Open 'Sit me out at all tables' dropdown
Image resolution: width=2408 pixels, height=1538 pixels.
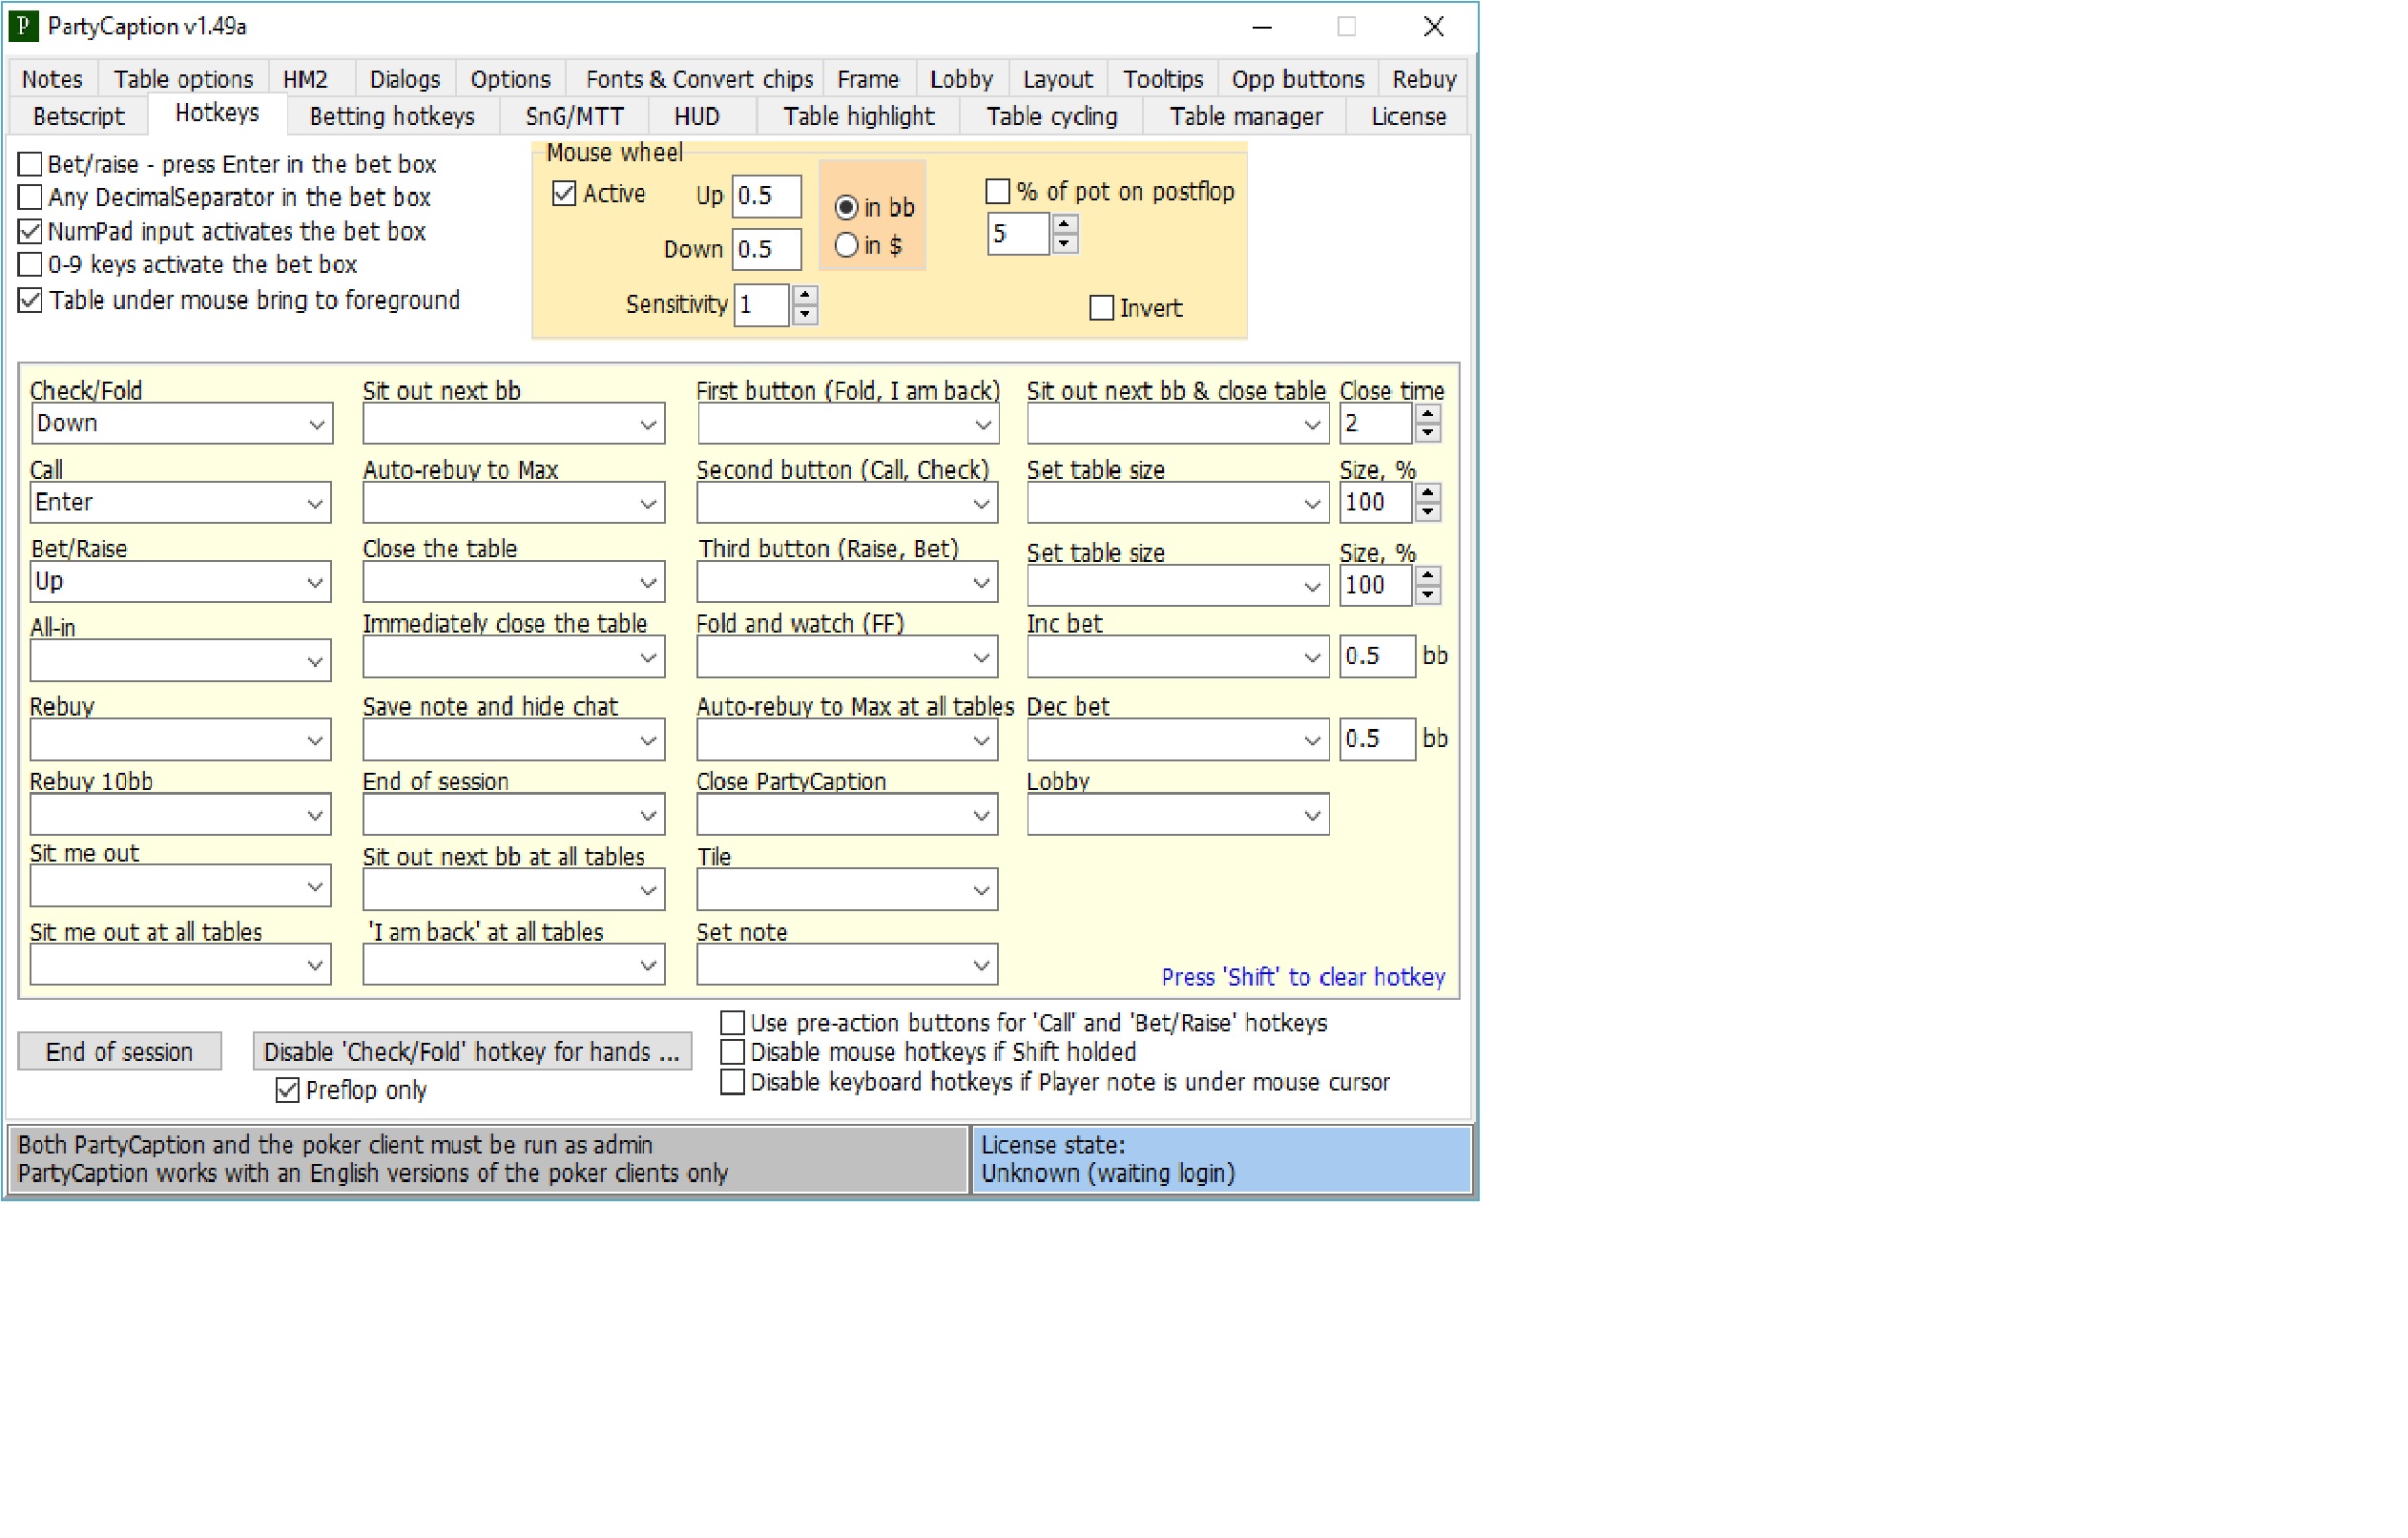pos(181,965)
